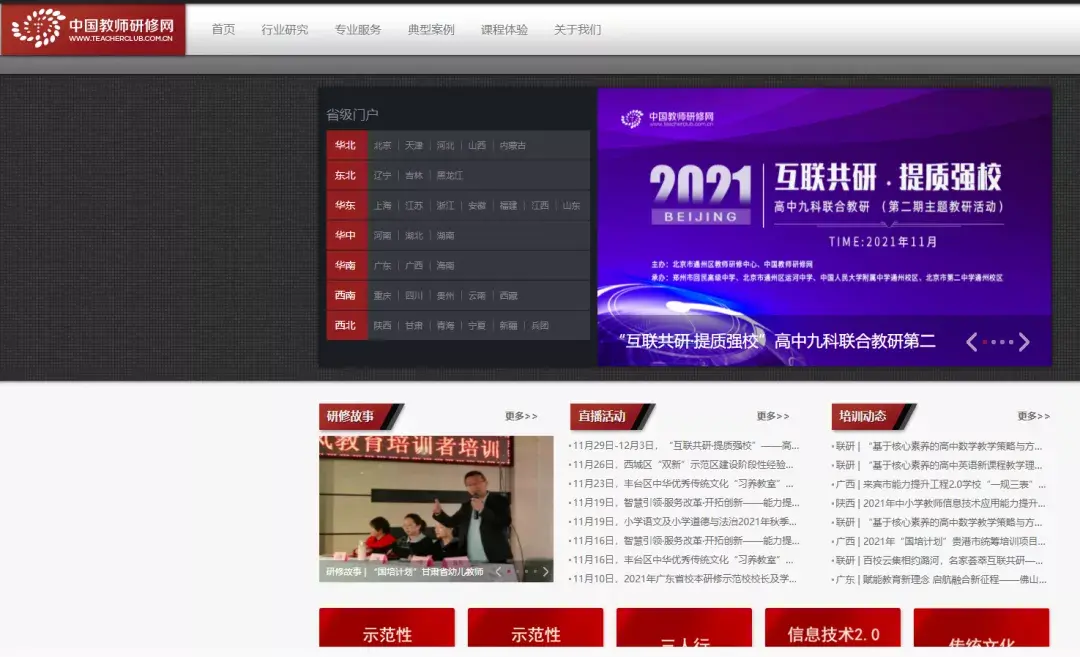This screenshot has height=657, width=1080.
Task: Open the 江苏 provincial portal
Action: click(x=414, y=206)
